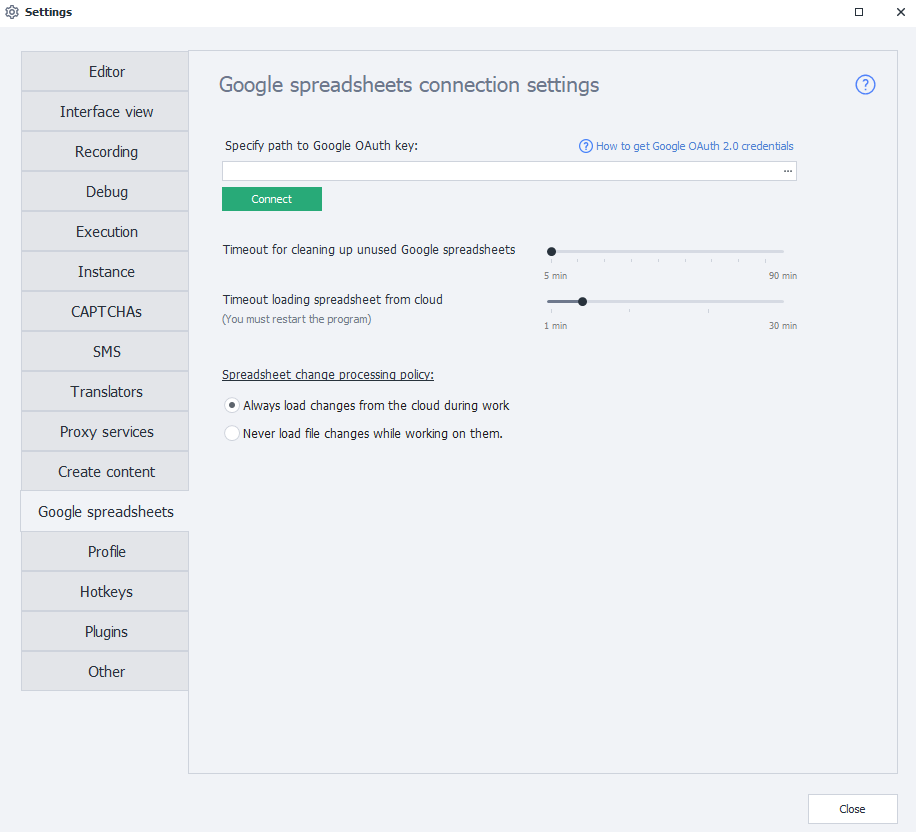Image resolution: width=916 pixels, height=832 pixels.
Task: Switch to the Editor tab
Action: tap(106, 72)
